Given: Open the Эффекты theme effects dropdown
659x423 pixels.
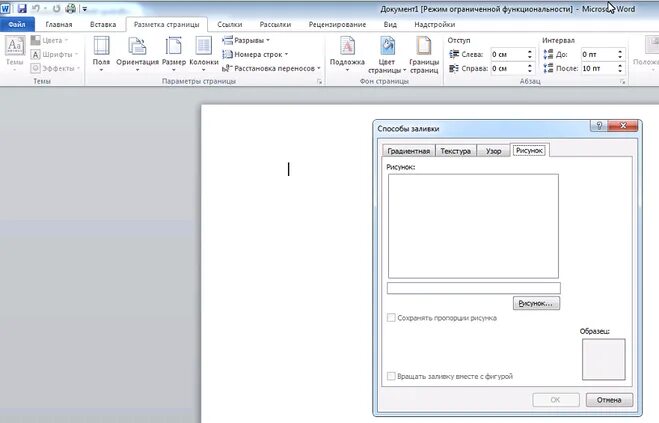Looking at the screenshot, I should tap(55, 68).
